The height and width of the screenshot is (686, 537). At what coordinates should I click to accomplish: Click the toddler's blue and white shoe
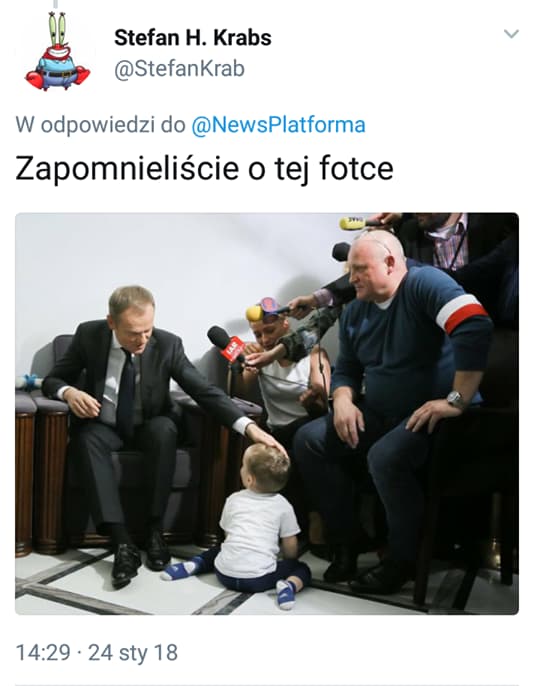[x=285, y=595]
